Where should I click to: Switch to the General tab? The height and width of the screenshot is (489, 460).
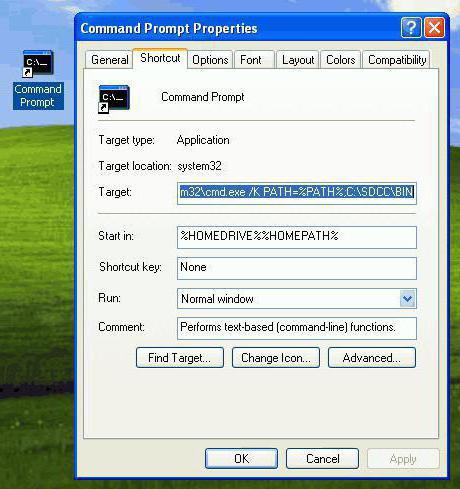pos(109,60)
